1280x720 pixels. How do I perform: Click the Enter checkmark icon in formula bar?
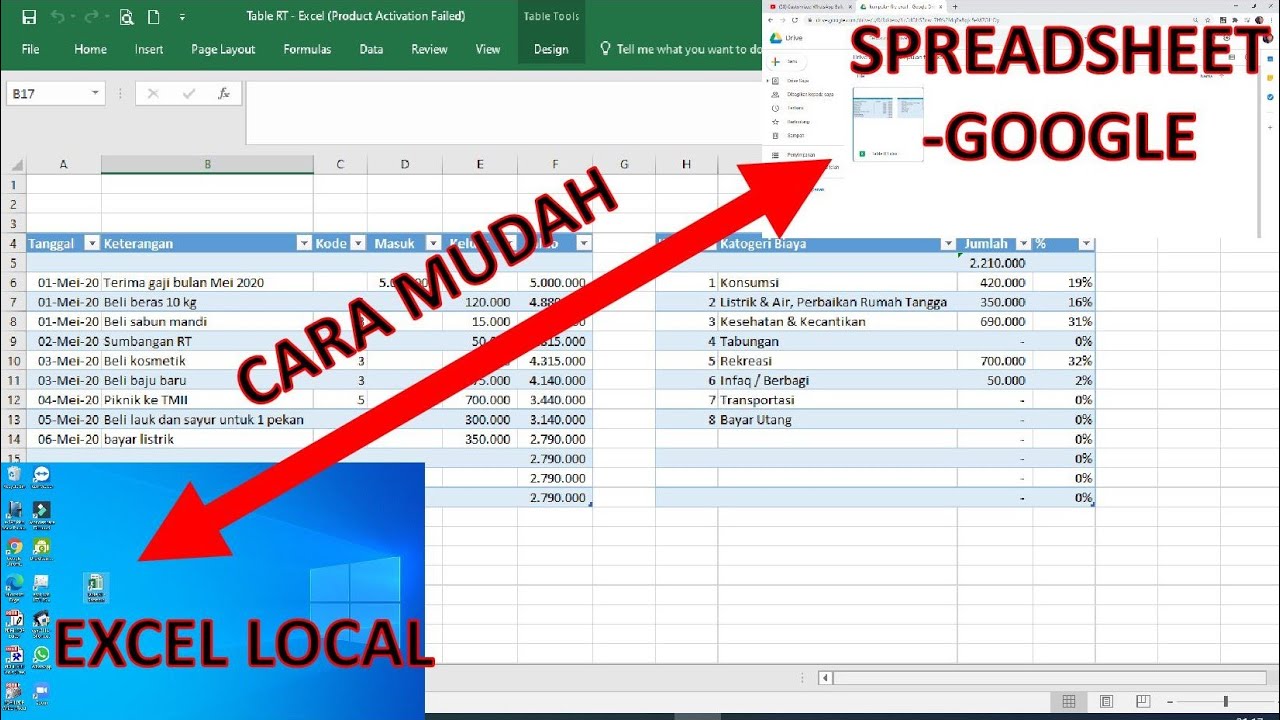tap(188, 93)
